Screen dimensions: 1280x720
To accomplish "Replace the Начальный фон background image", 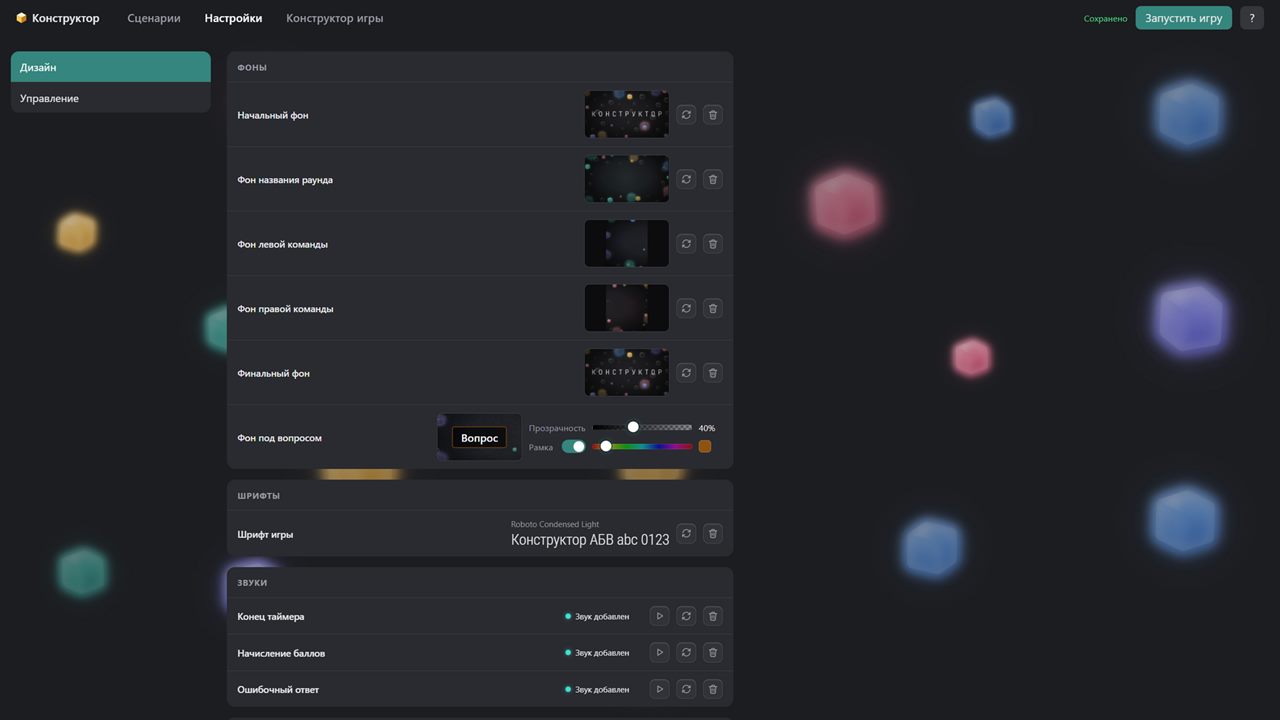I will (686, 115).
